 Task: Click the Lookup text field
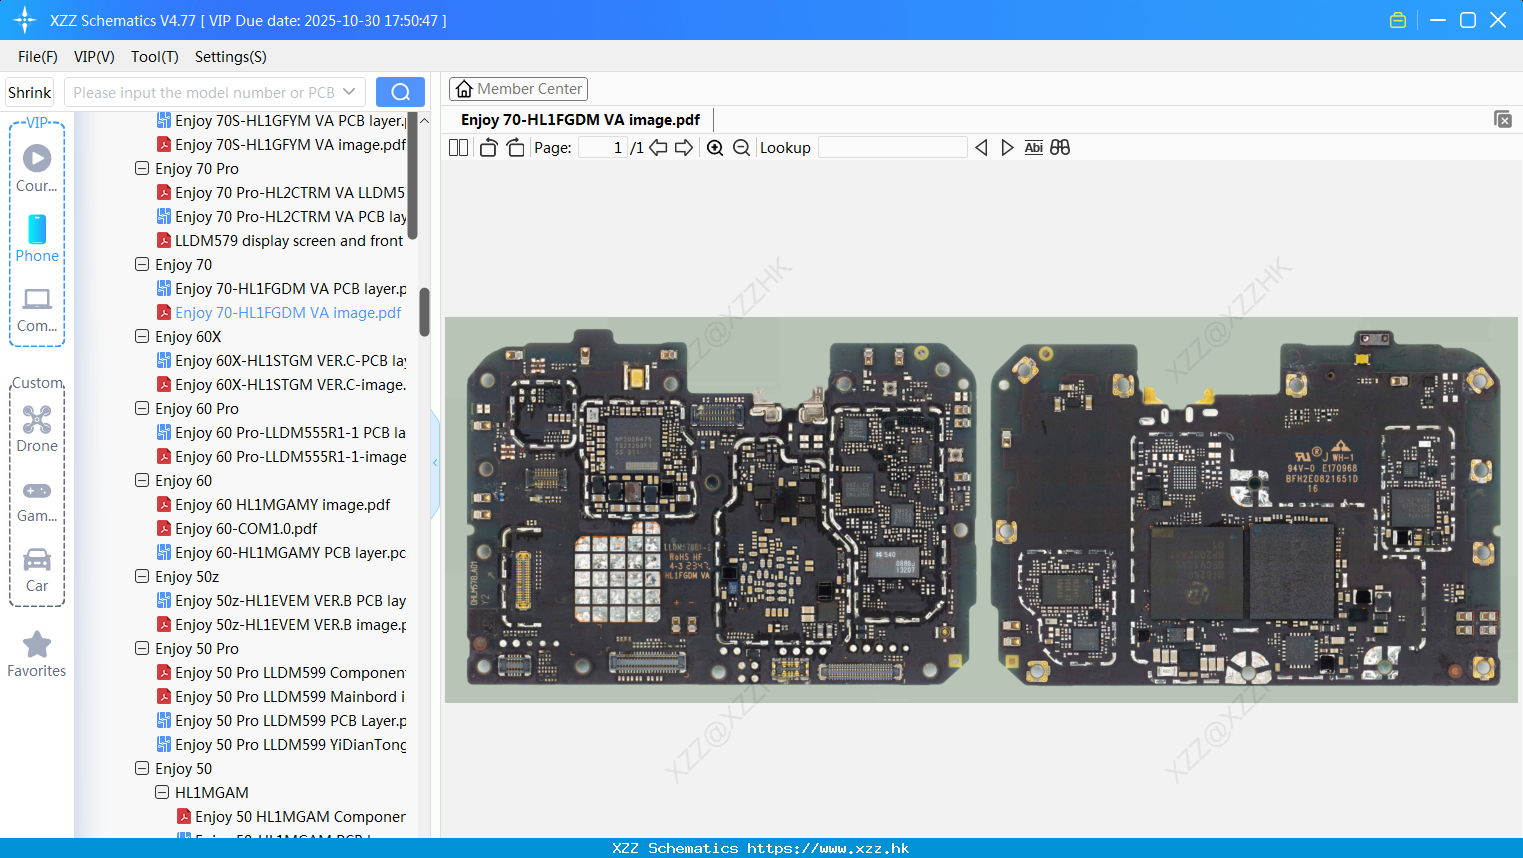coord(893,147)
